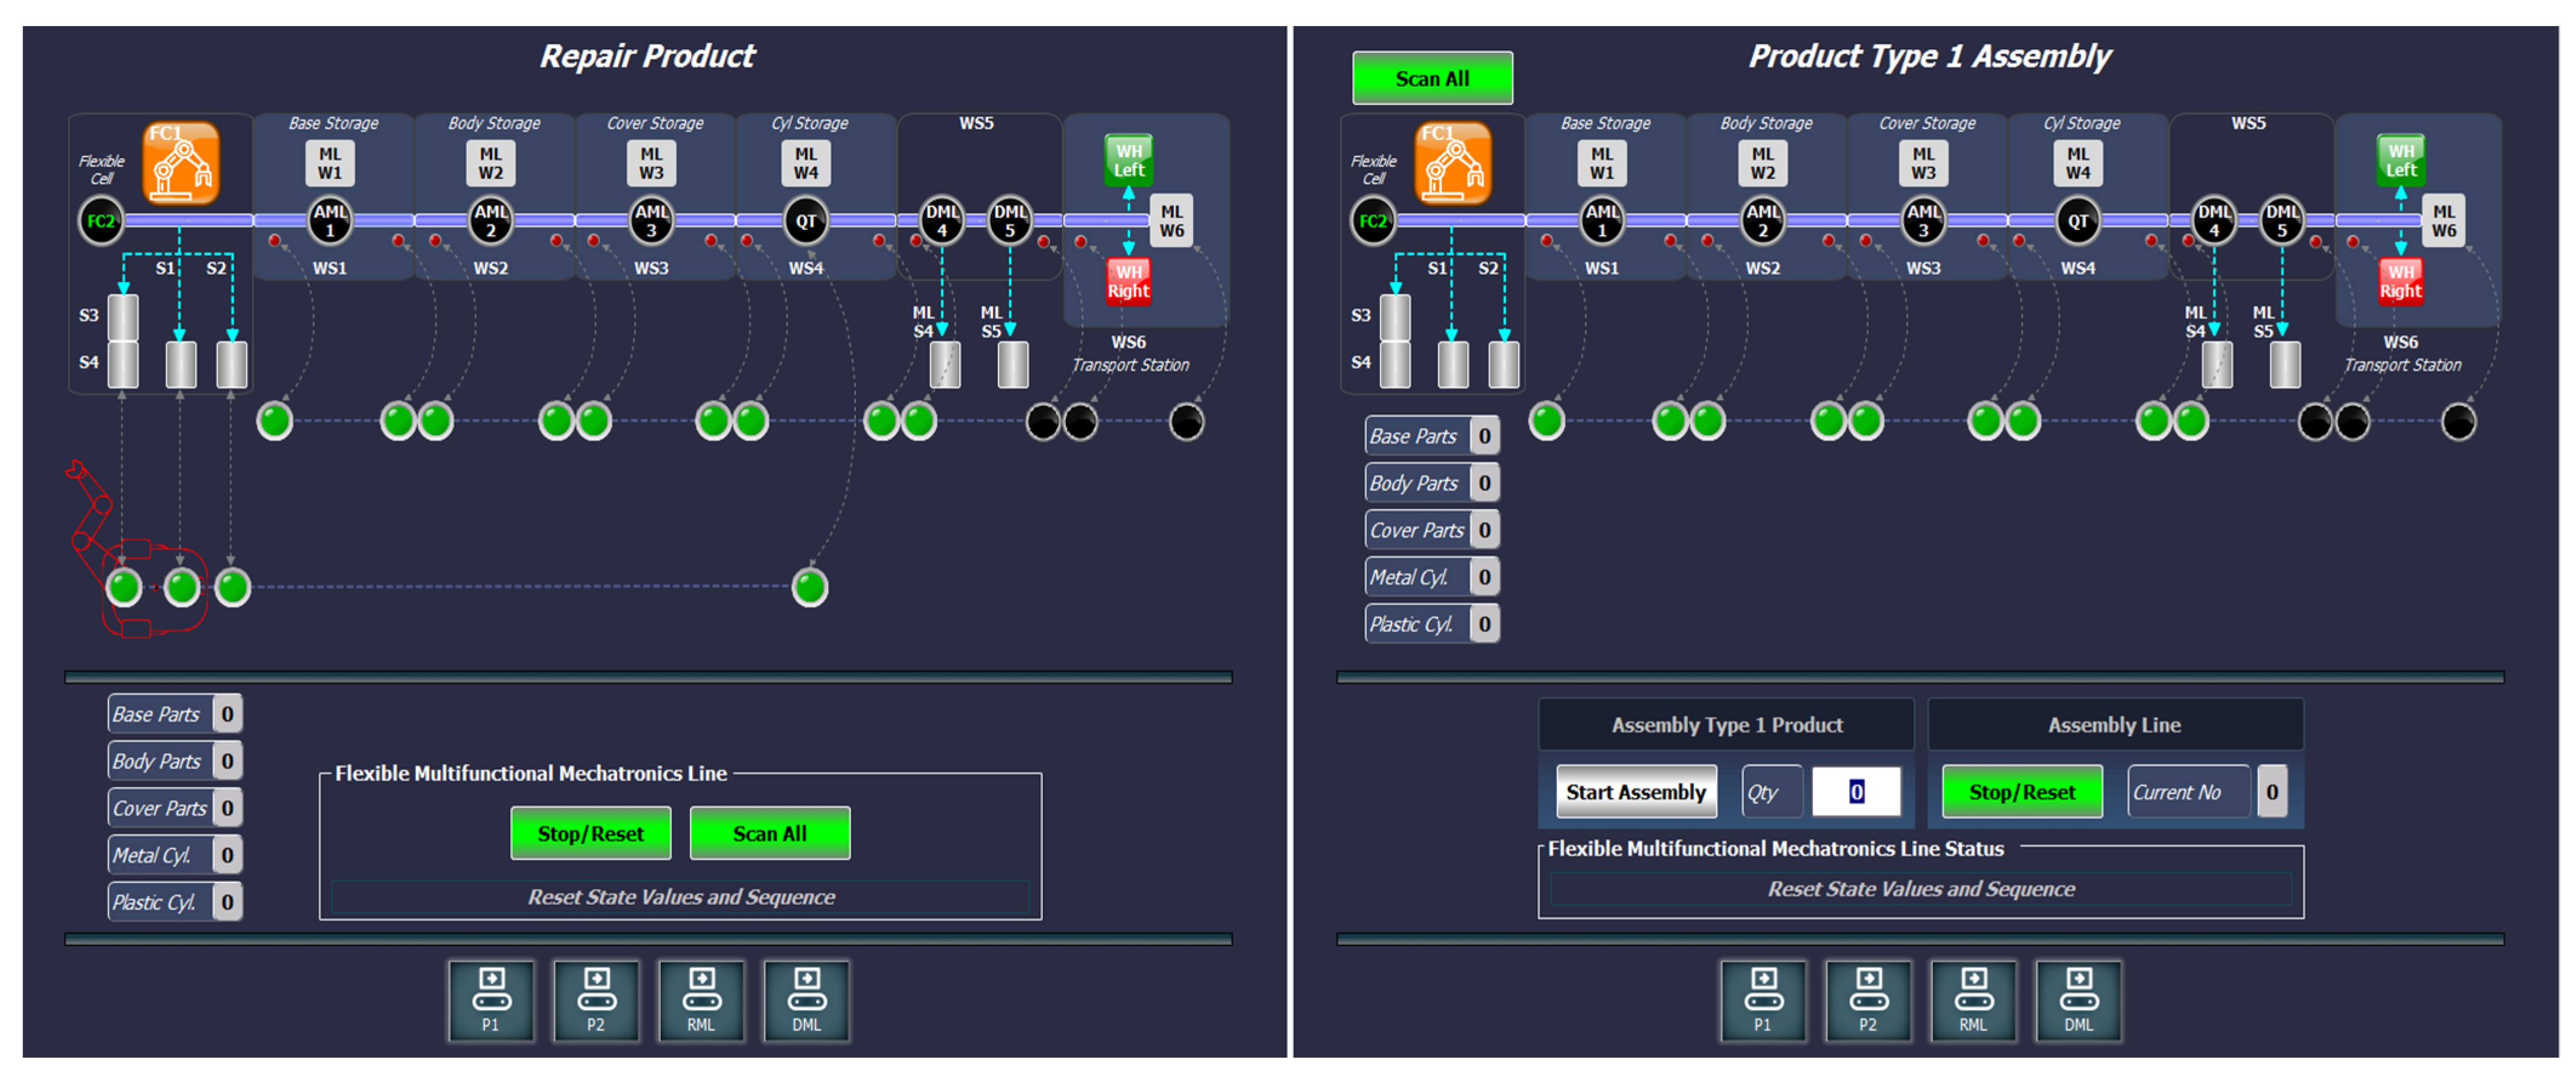Click the Qty input field
Viewport: 2576px width, 1079px height.
tap(1856, 791)
